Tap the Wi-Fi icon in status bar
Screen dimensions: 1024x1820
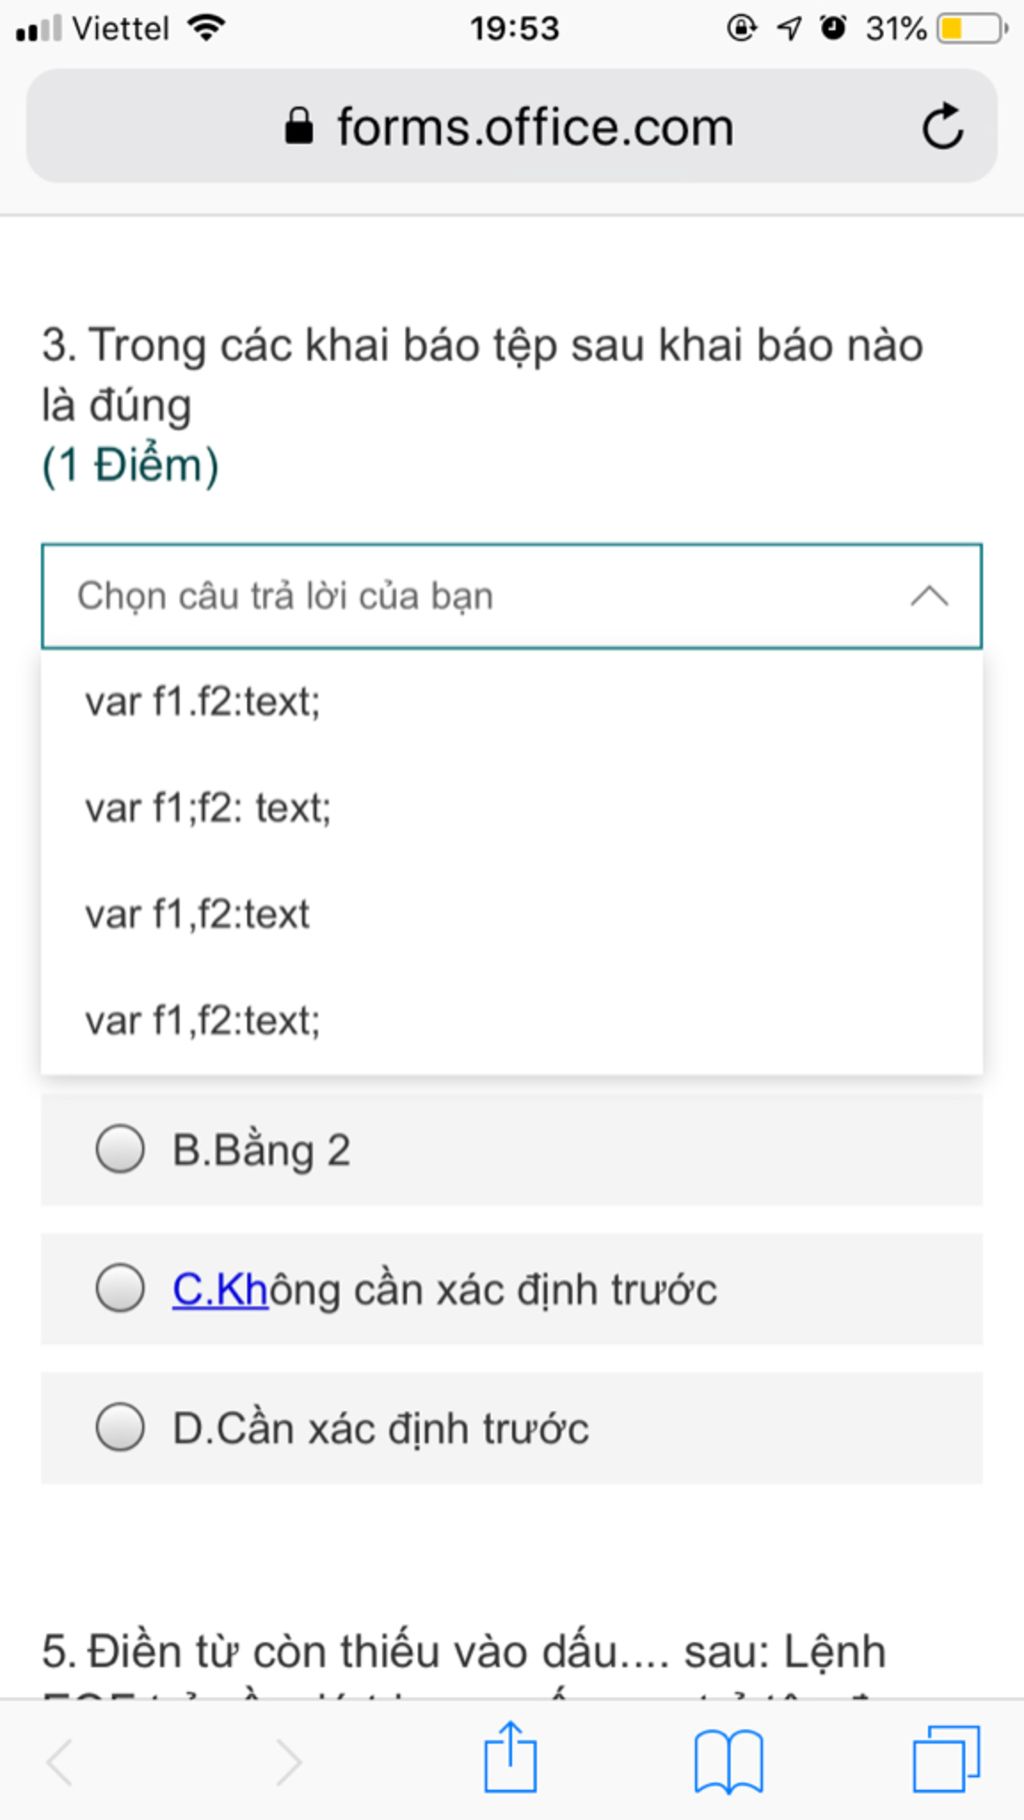pos(207,28)
